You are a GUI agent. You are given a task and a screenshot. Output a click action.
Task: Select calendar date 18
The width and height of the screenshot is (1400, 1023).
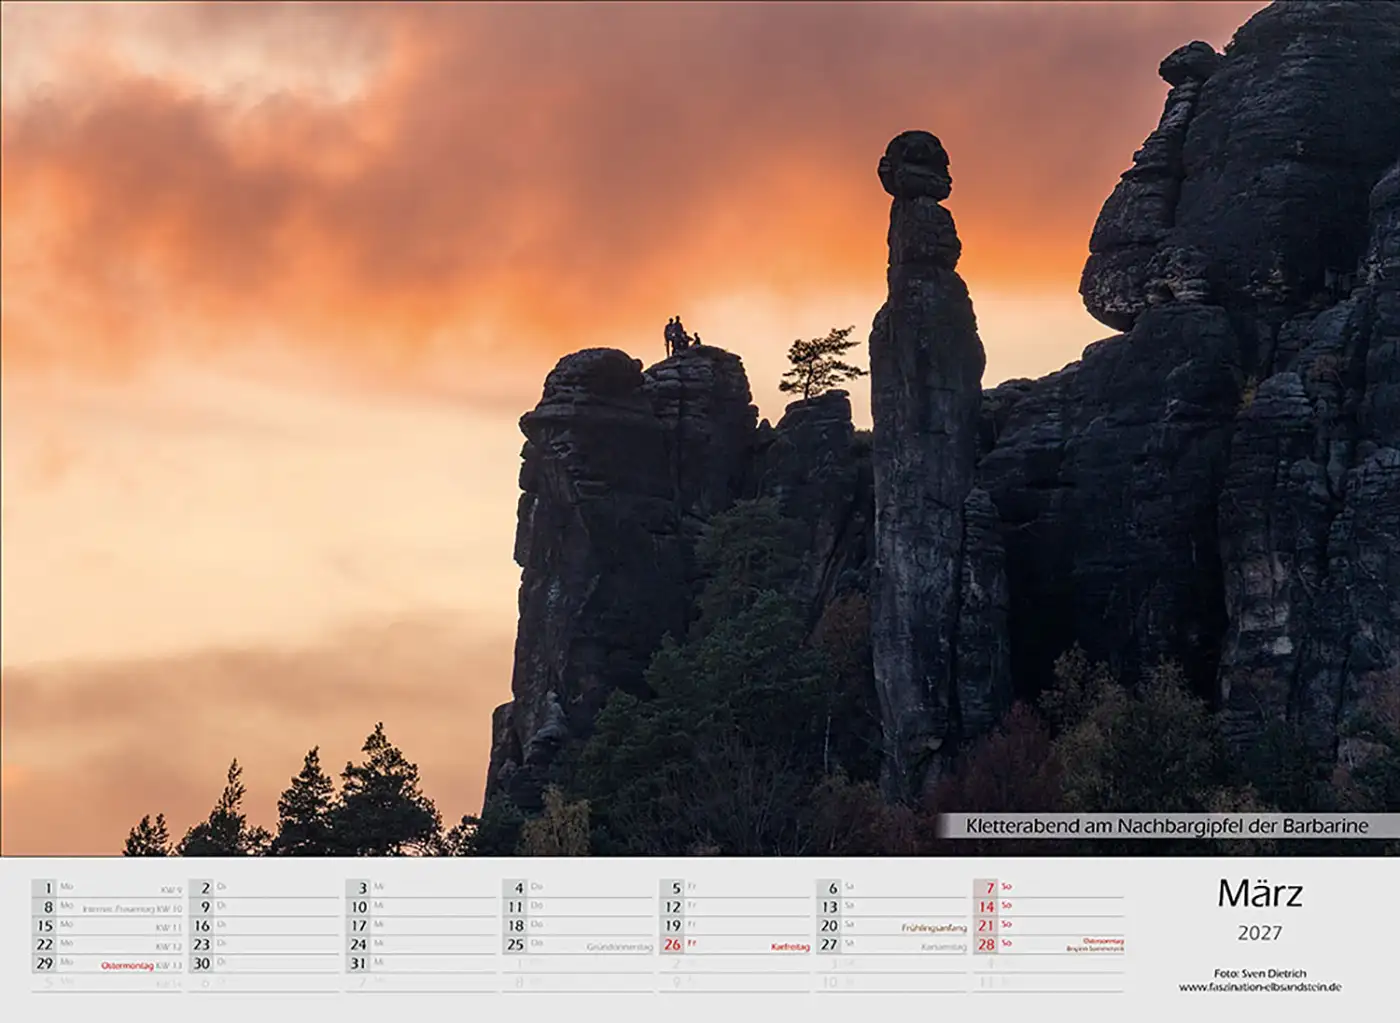click(516, 926)
